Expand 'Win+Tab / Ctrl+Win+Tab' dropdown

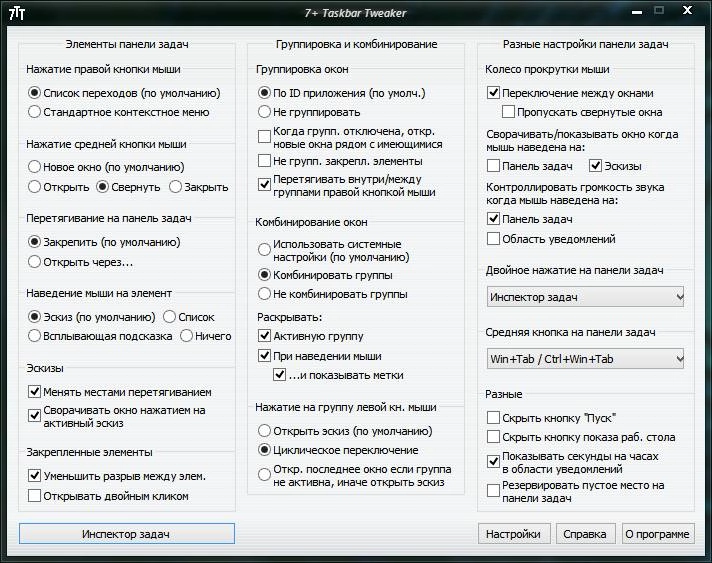[585, 359]
